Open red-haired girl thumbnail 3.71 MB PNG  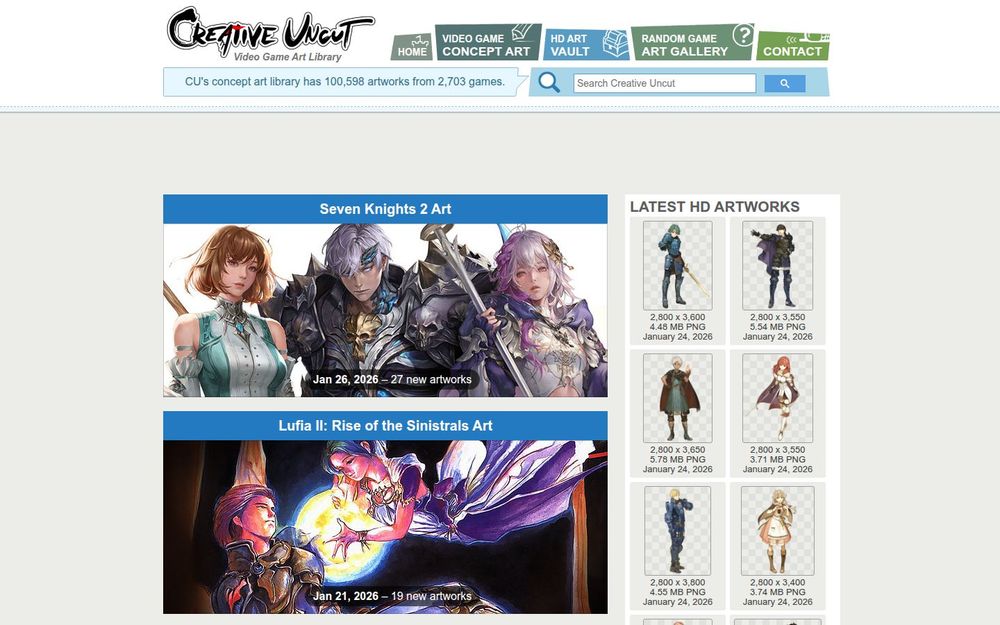point(777,398)
